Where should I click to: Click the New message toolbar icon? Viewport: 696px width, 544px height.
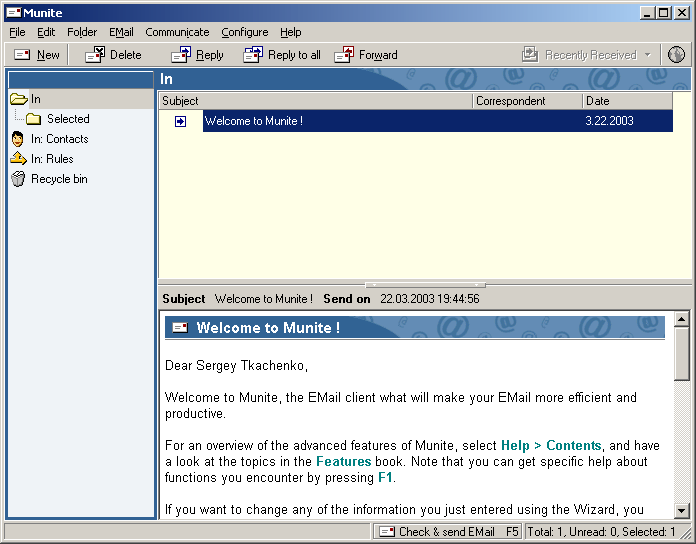(x=22, y=55)
